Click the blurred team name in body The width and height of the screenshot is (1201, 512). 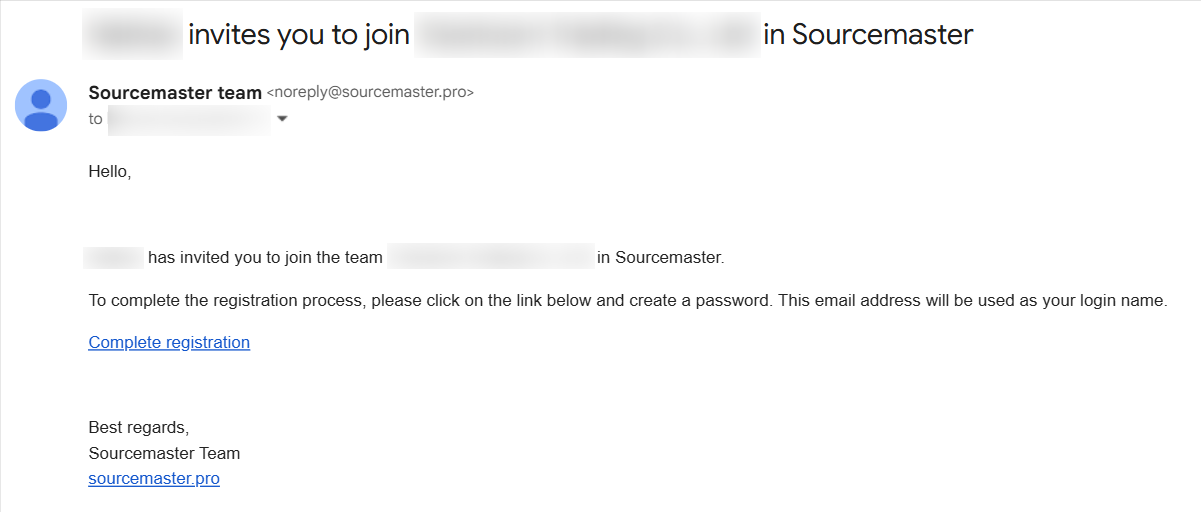click(x=490, y=257)
